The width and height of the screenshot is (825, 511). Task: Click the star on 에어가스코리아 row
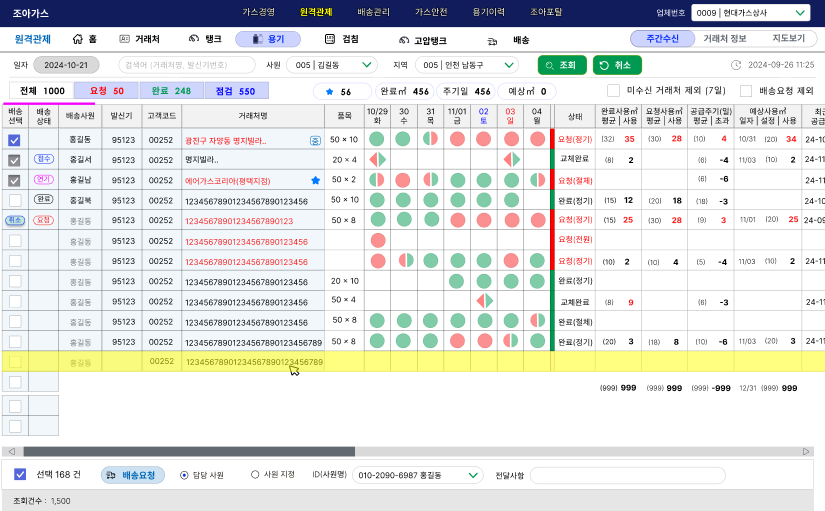315,180
